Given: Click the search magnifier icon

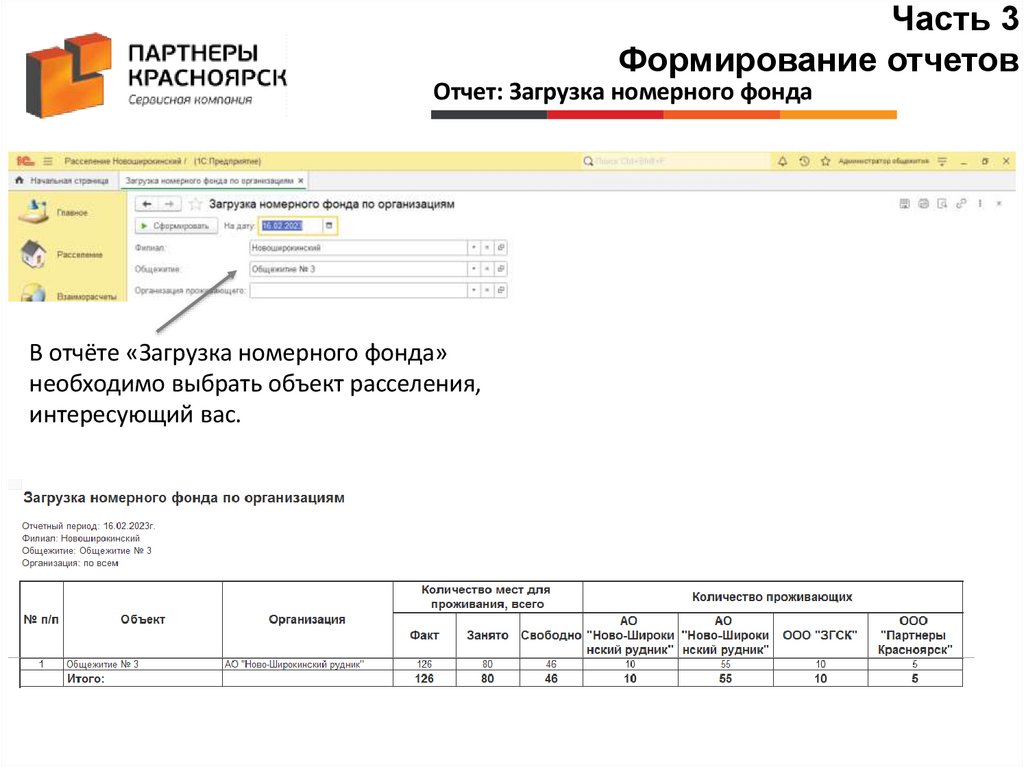Looking at the screenshot, I should (588, 161).
